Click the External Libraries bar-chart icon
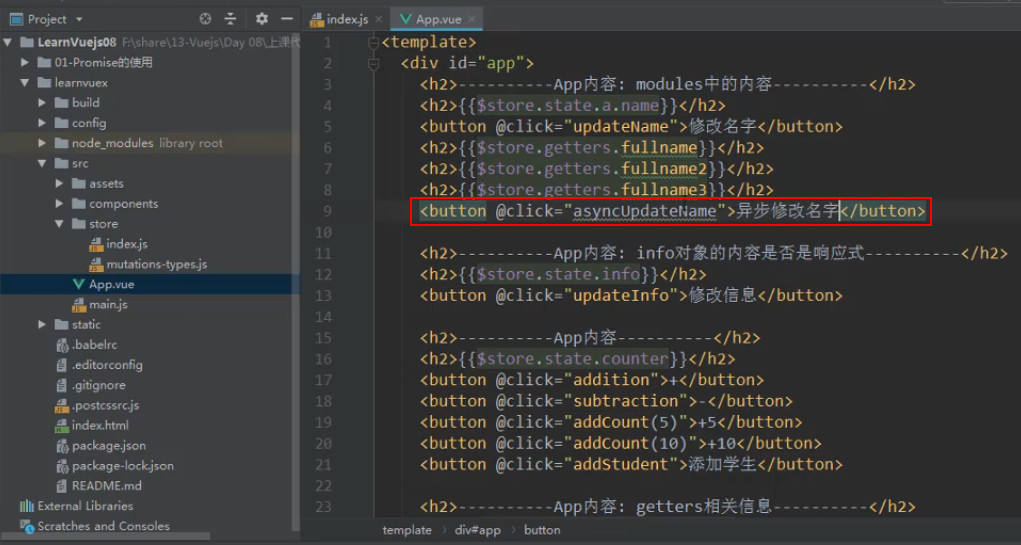The image size is (1021, 545). tap(27, 506)
